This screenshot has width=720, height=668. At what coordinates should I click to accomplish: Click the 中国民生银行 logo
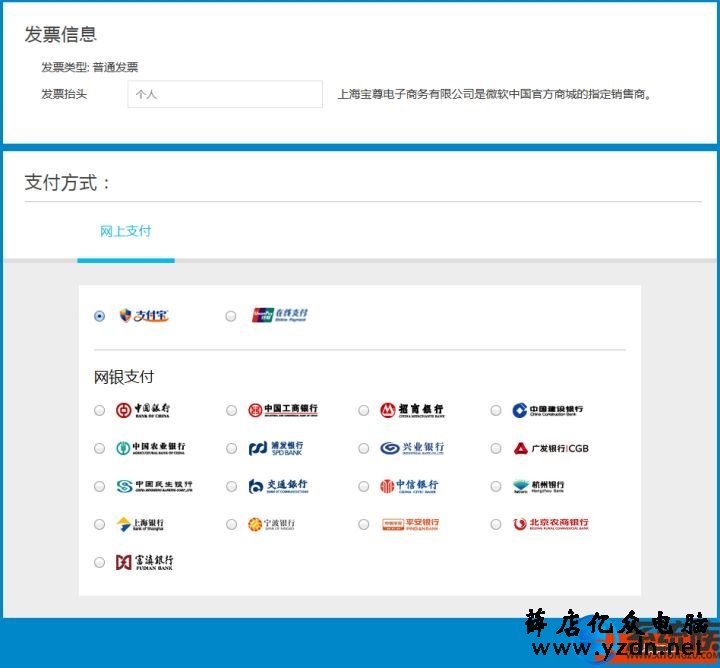coord(154,486)
